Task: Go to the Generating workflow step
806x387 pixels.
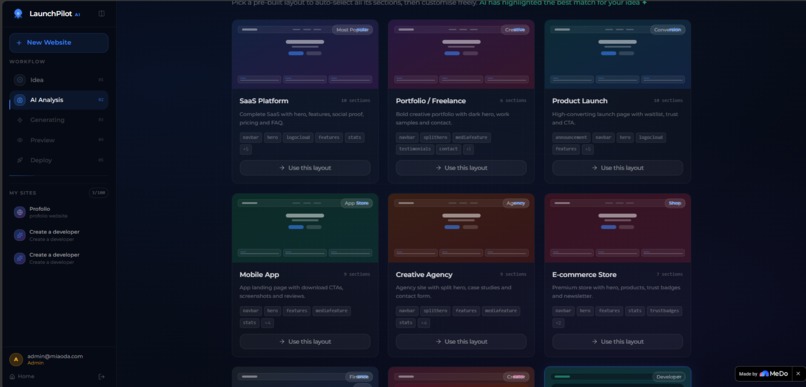Action: coord(59,120)
